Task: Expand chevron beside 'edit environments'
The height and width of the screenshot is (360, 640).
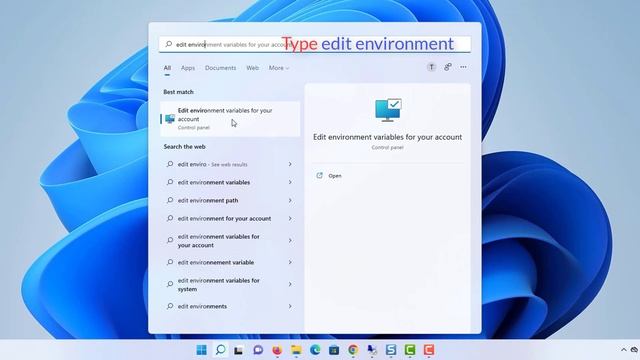Action: click(x=290, y=306)
